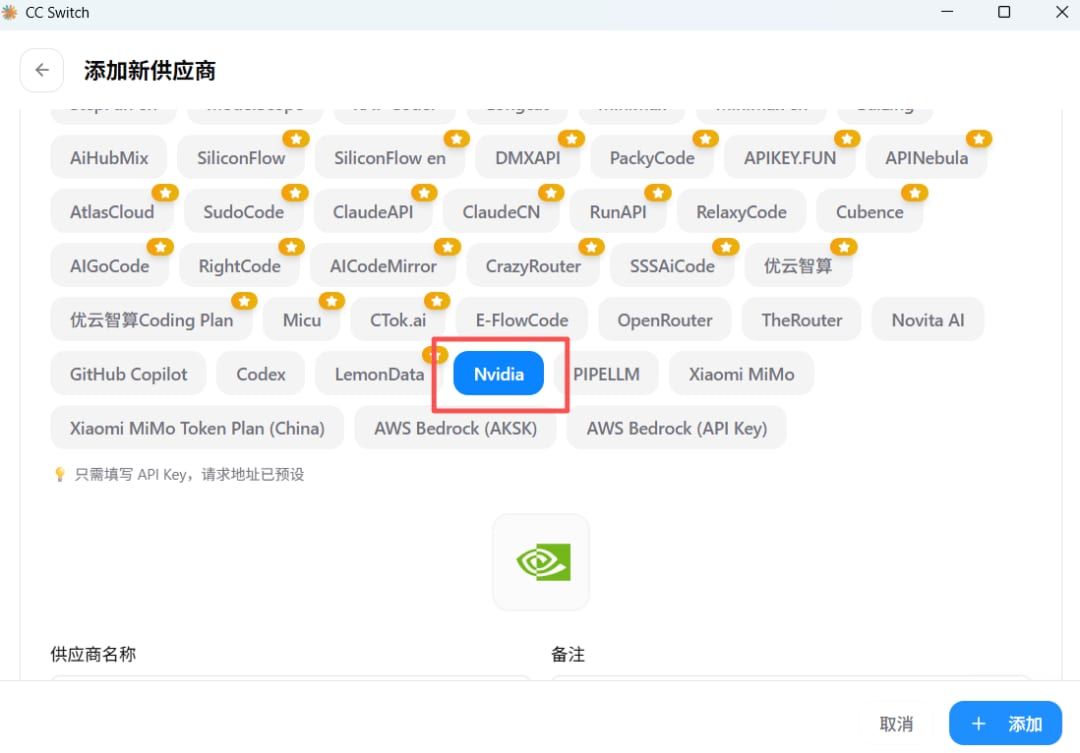Select the AiHubMix provider preset
This screenshot has width=1080, height=753.
point(109,158)
